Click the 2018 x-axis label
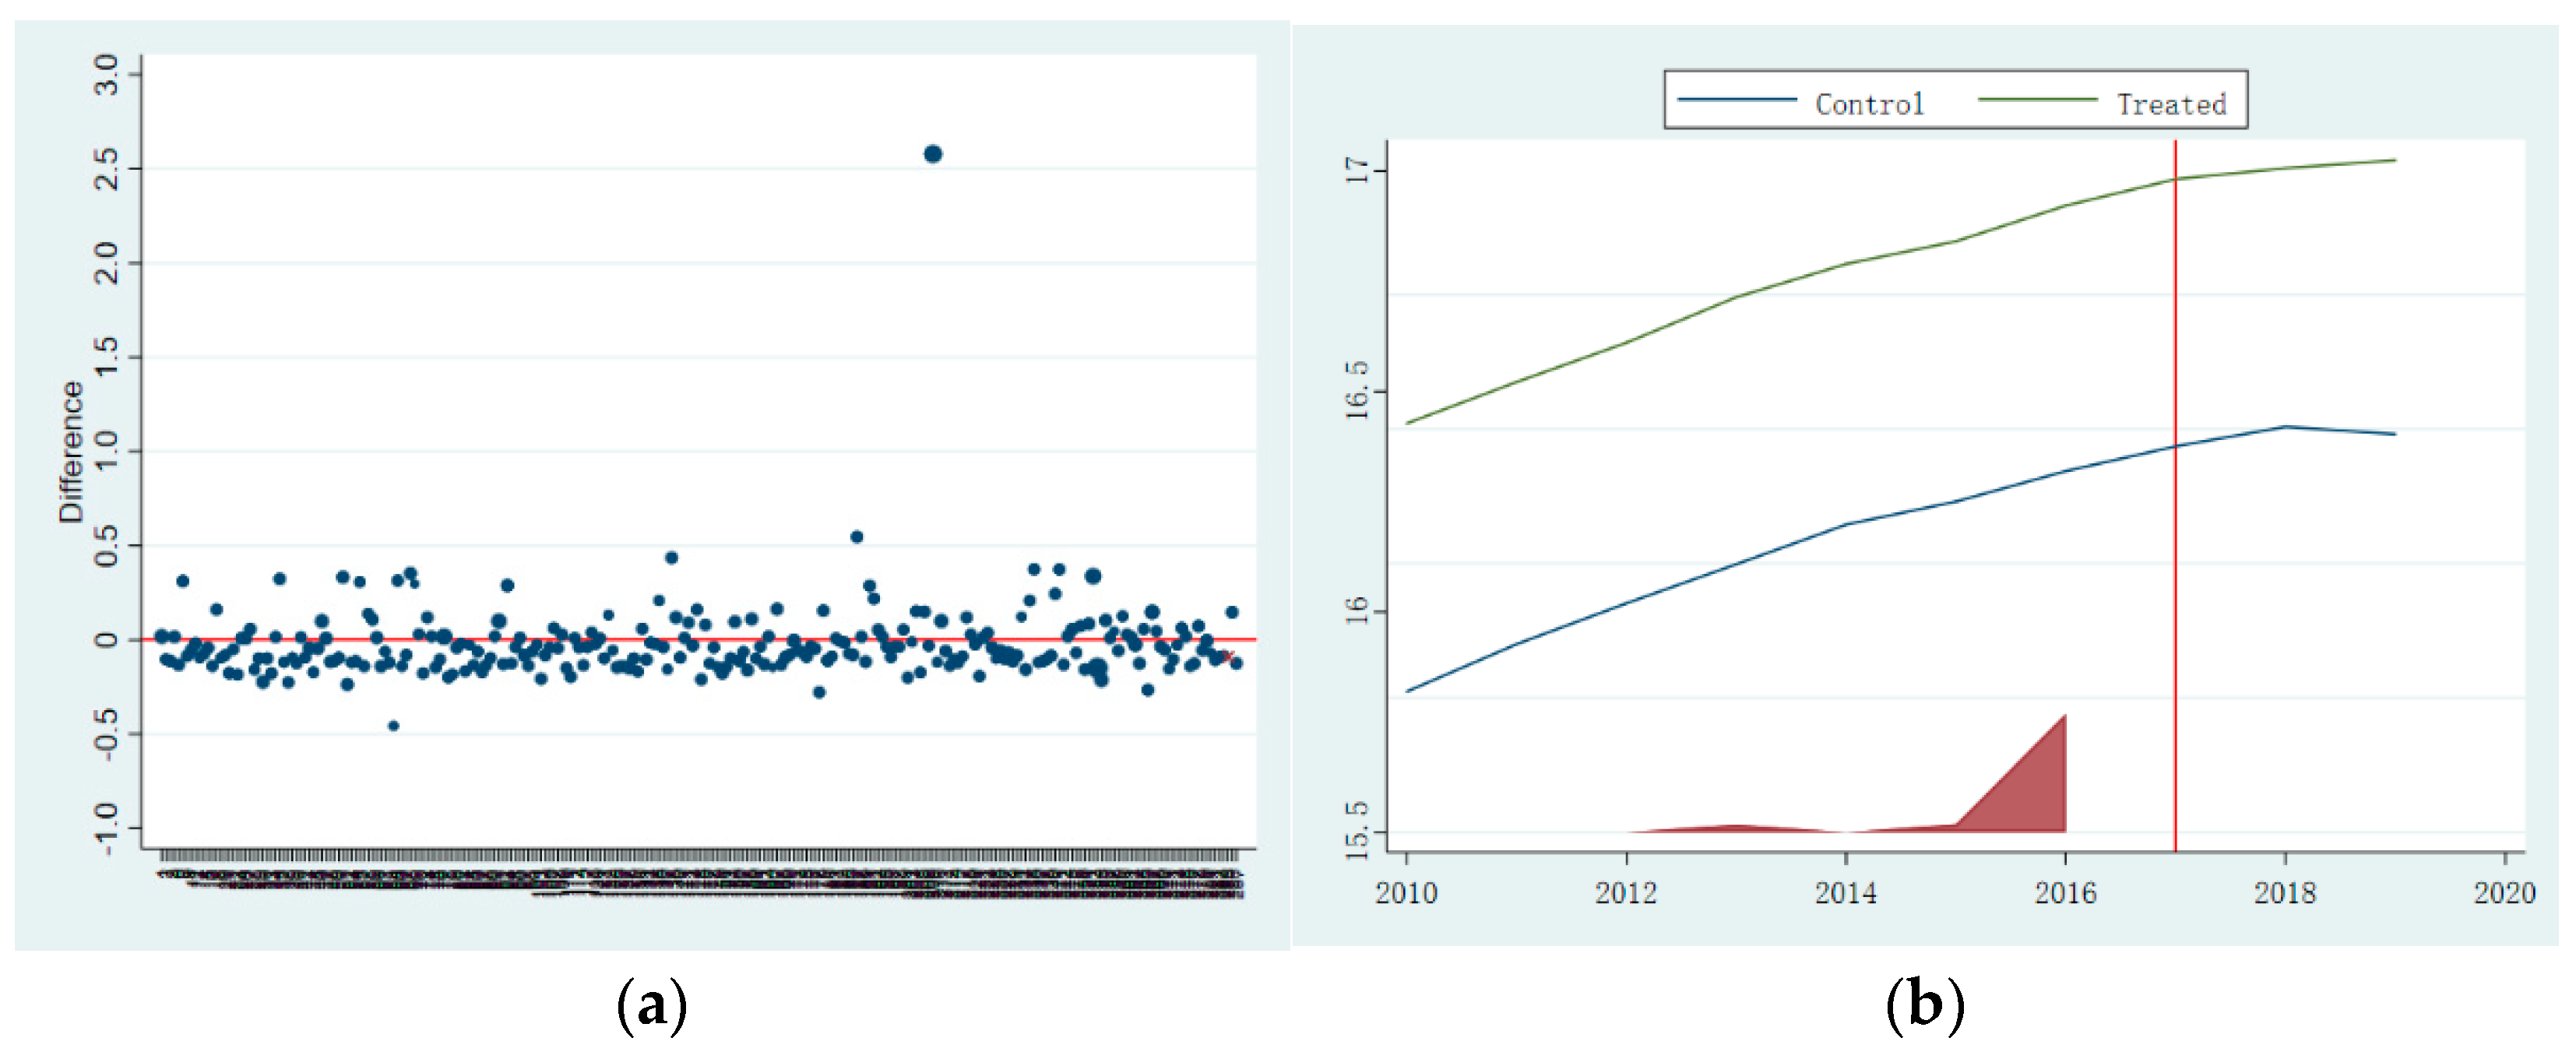The height and width of the screenshot is (1059, 2576). pyautogui.click(x=2285, y=893)
